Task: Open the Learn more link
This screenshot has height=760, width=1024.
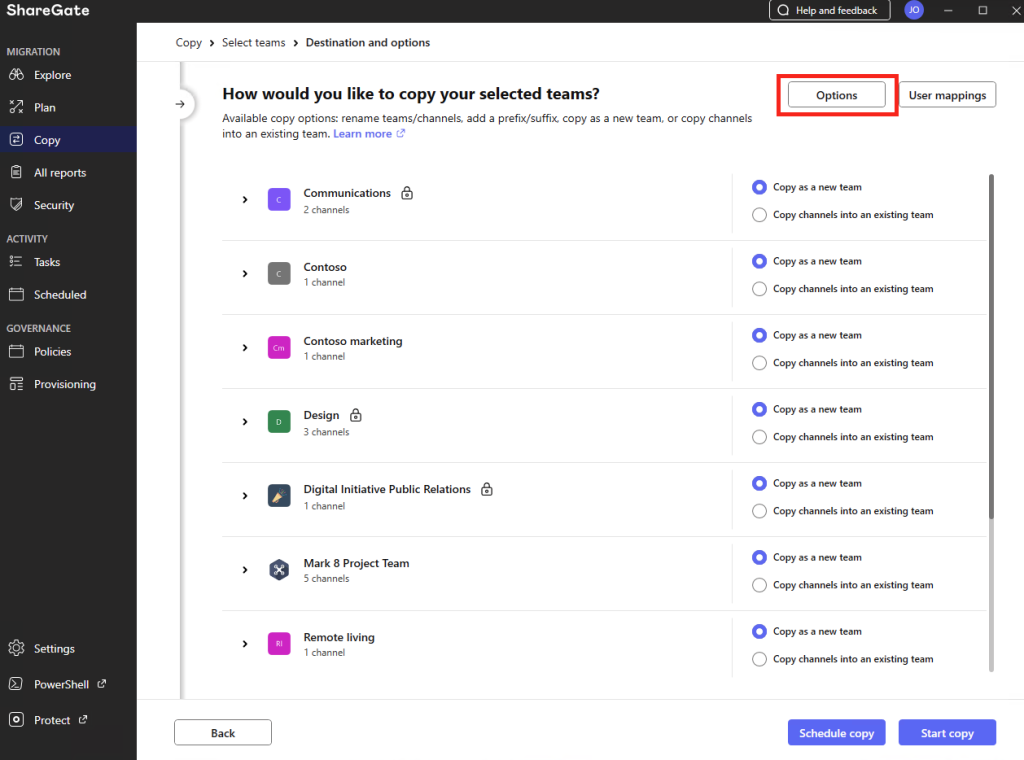Action: [x=362, y=134]
